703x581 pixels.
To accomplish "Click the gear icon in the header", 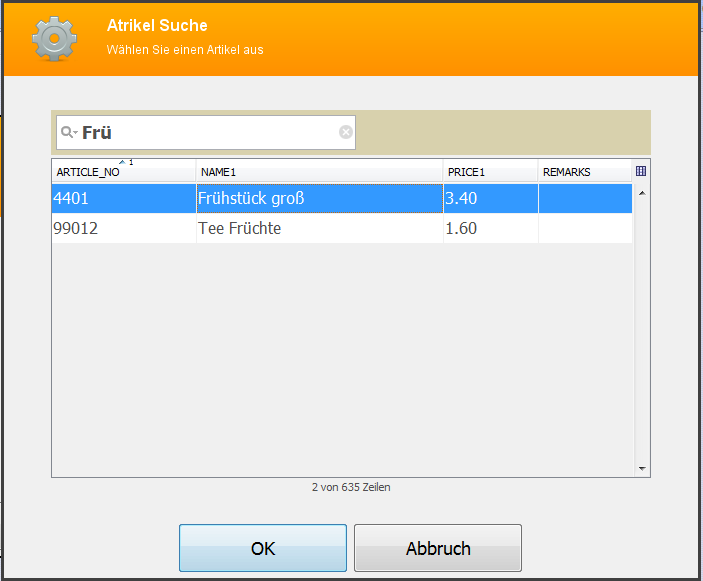I will point(54,39).
